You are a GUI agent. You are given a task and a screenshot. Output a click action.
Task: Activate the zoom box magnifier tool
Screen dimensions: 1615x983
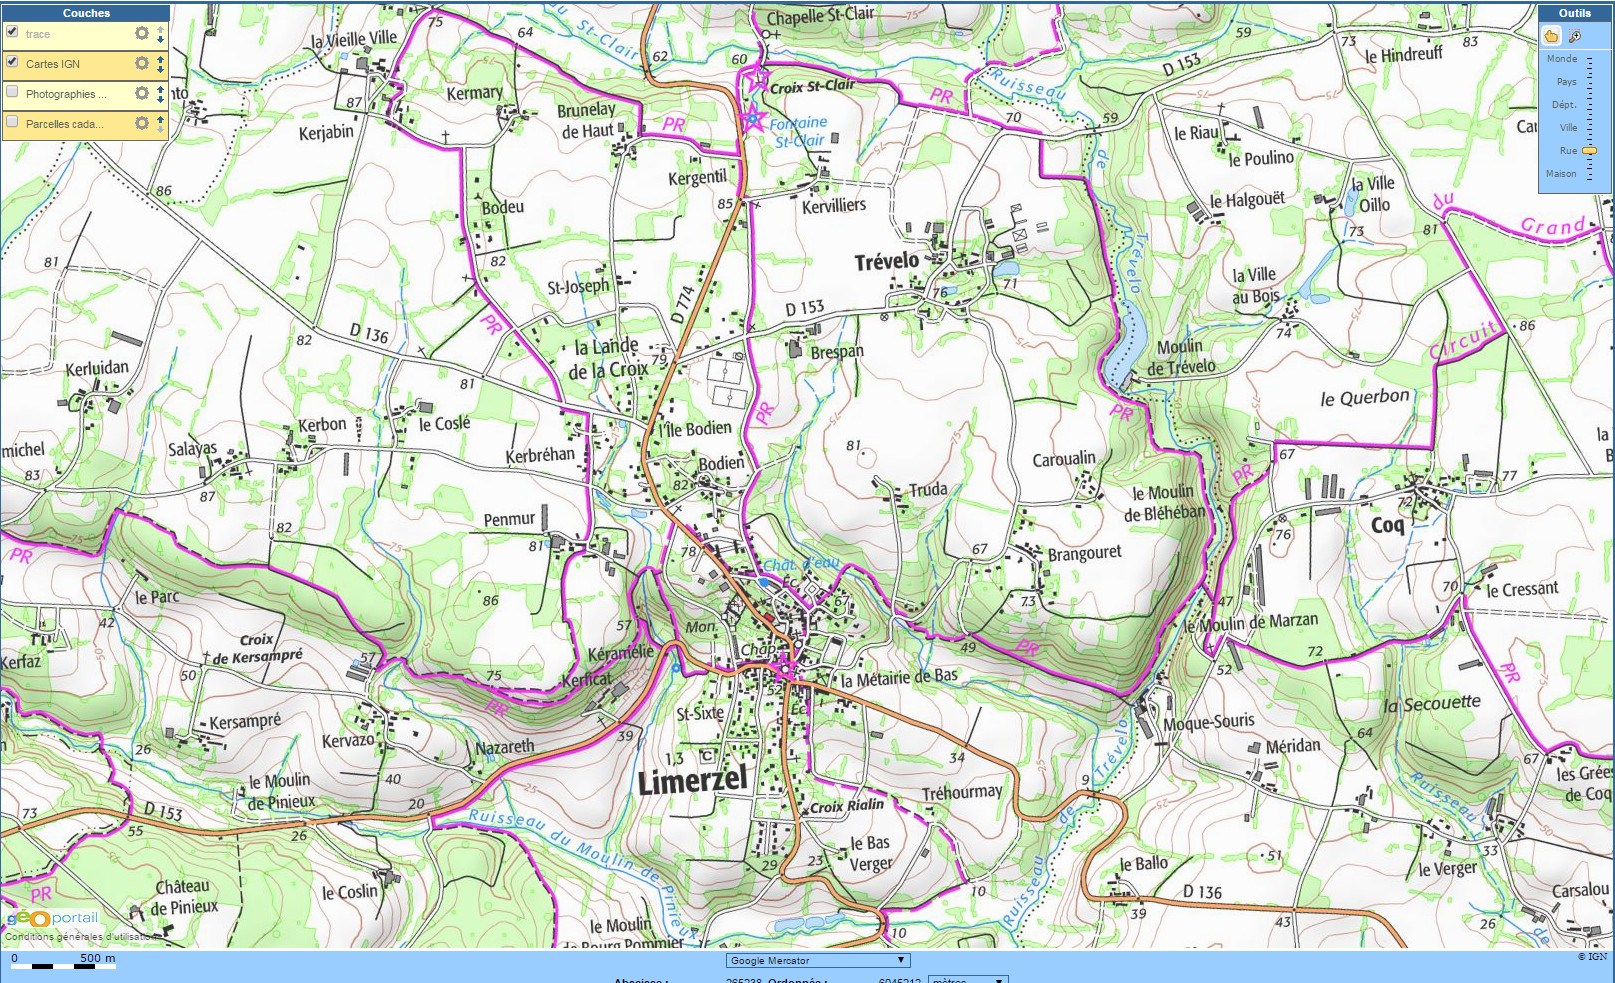[1575, 36]
